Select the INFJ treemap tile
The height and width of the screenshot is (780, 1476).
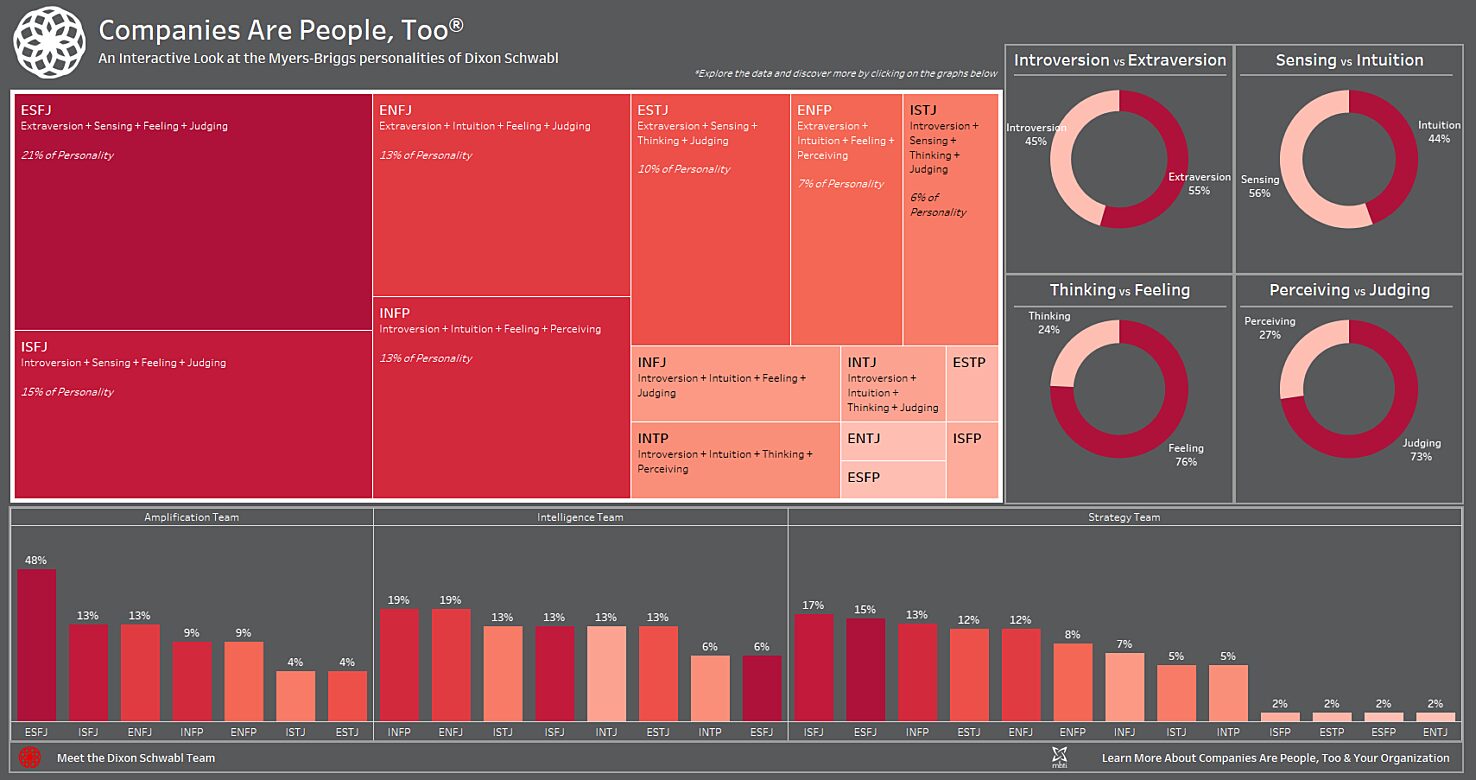tap(736, 384)
